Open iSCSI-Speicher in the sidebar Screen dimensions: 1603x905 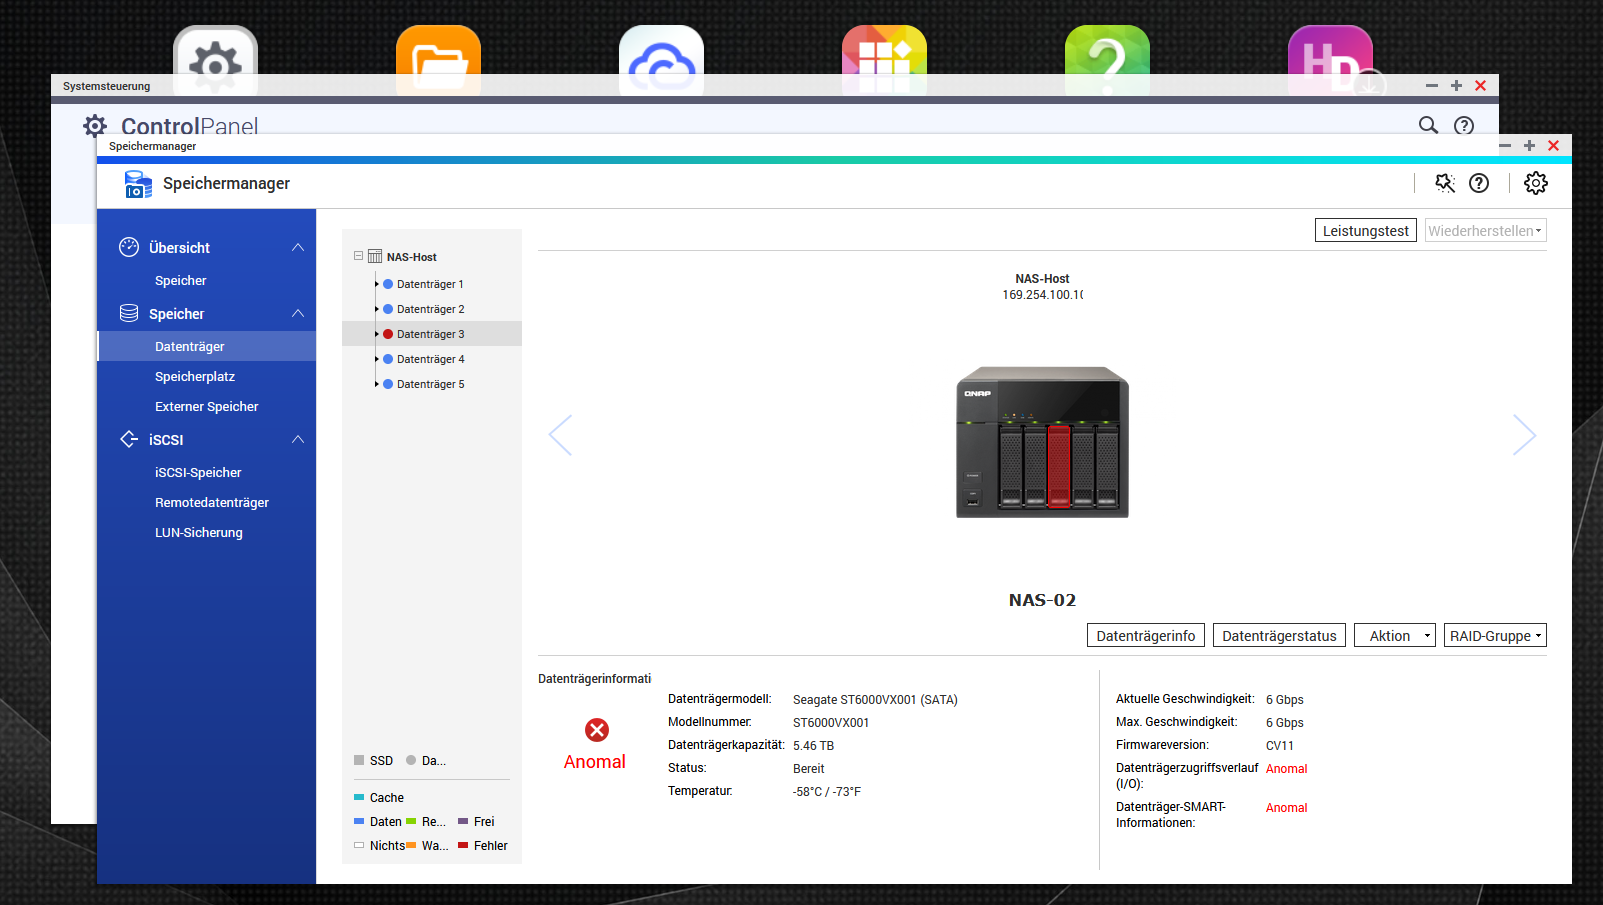198,473
